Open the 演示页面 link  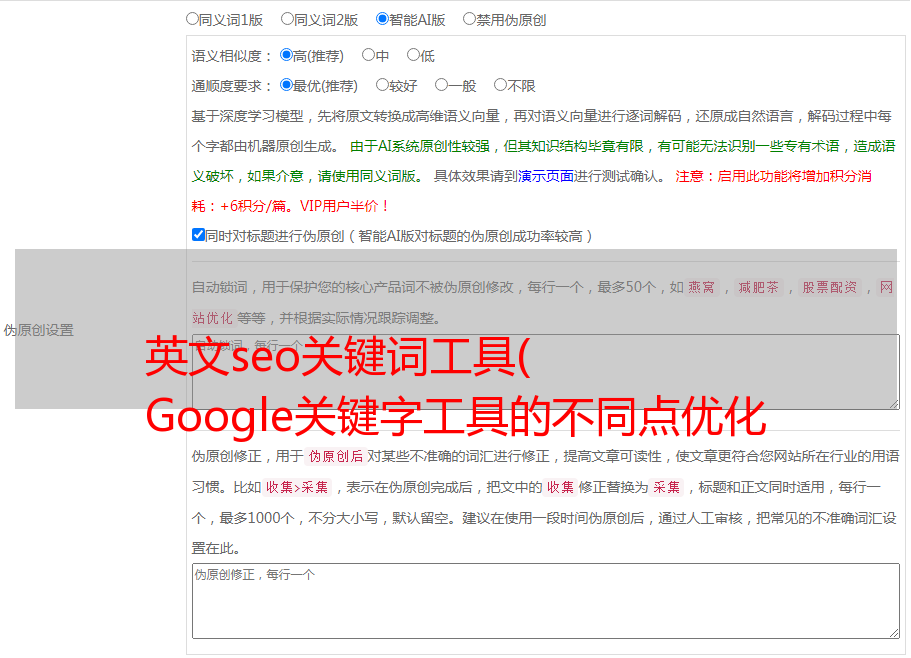(545, 176)
